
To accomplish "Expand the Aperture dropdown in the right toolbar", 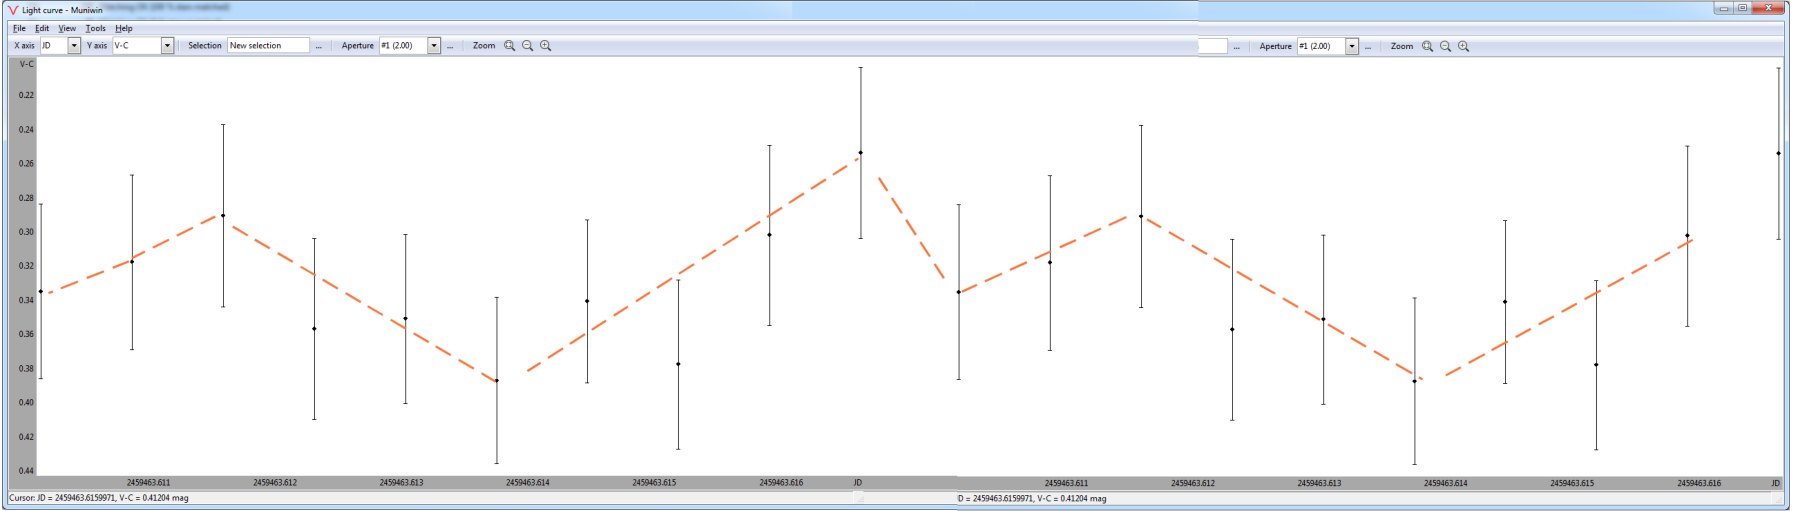I will tap(1351, 47).
